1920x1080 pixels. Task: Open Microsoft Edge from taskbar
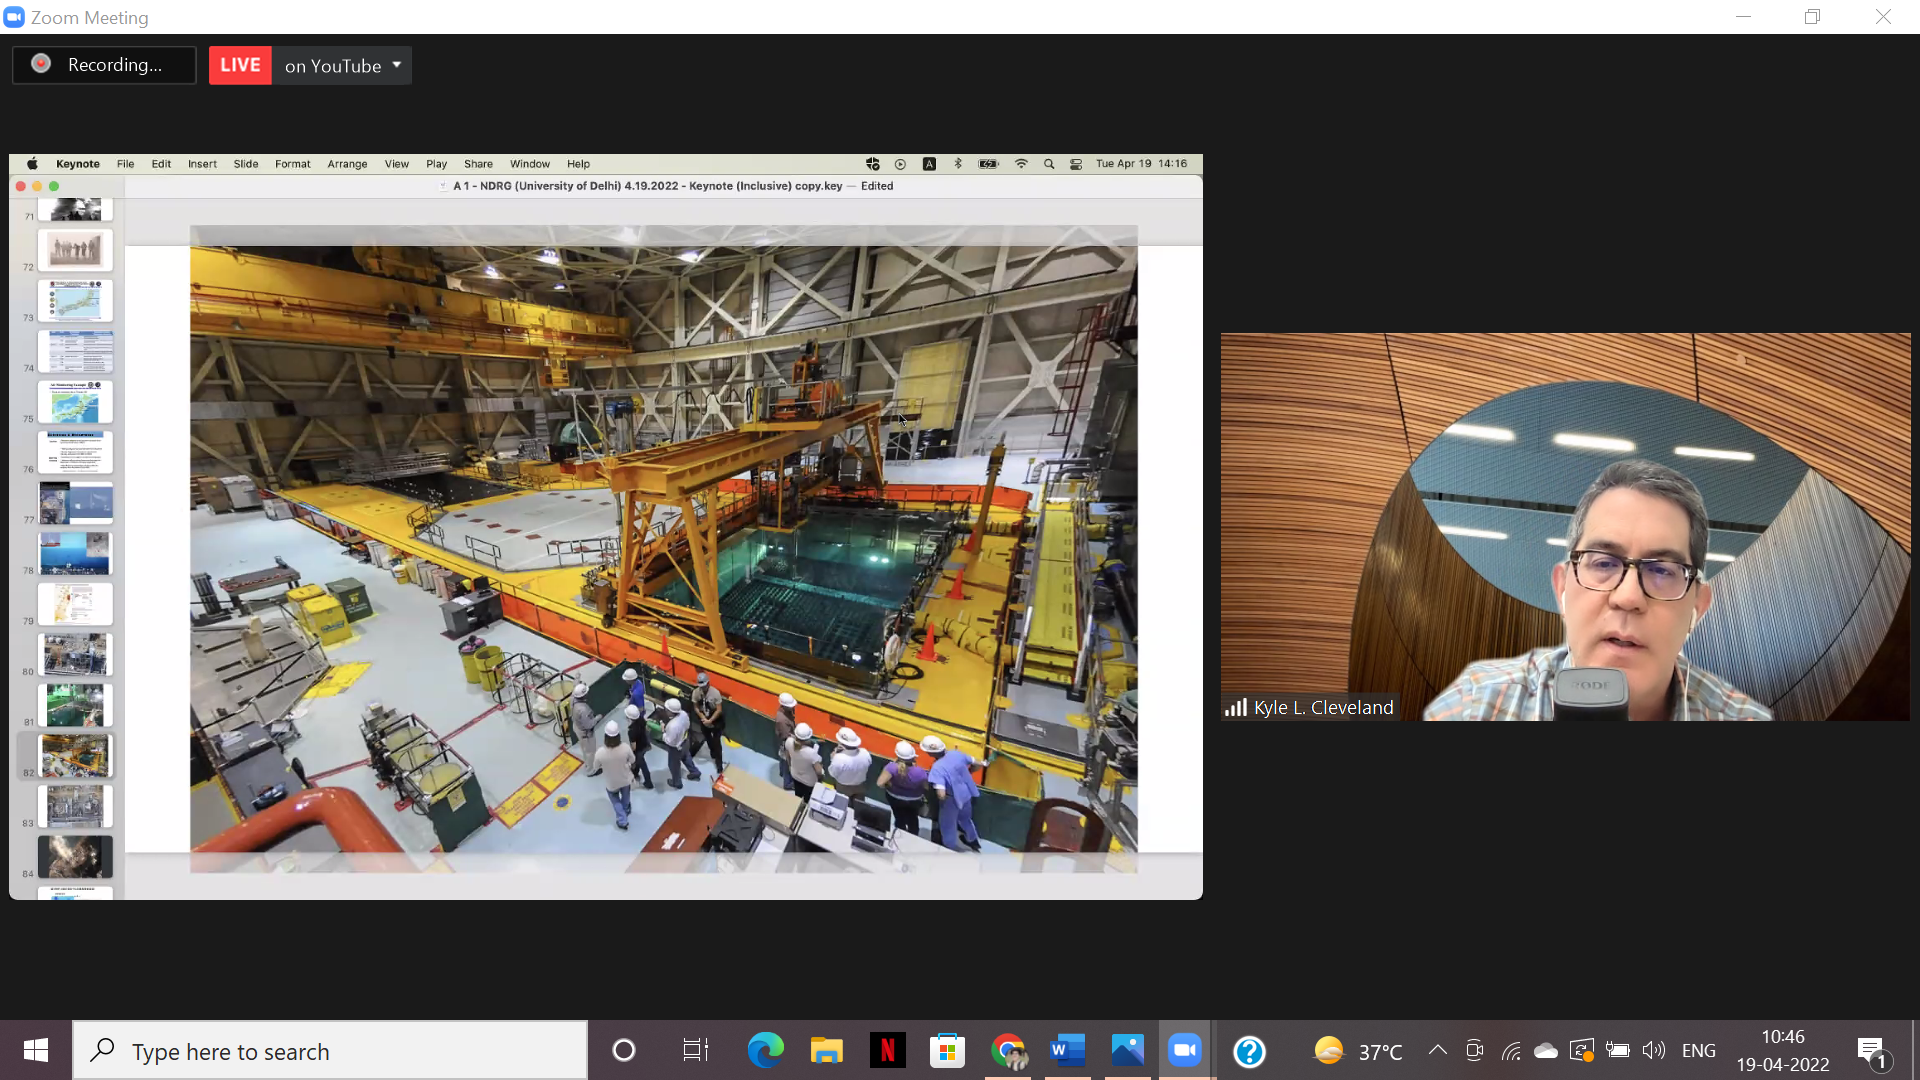pos(766,1050)
